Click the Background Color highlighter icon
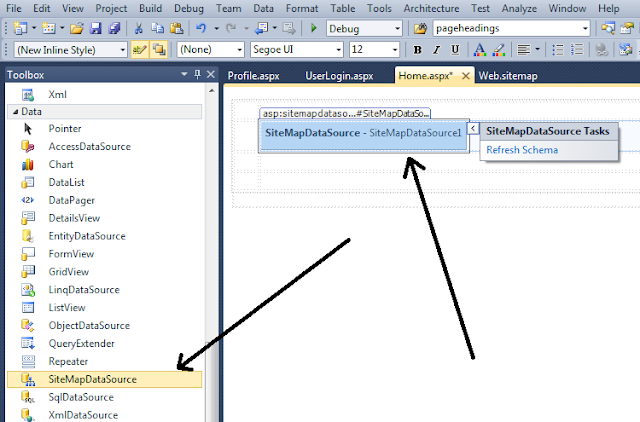Screen dimensions: 640x422 pos(498,50)
